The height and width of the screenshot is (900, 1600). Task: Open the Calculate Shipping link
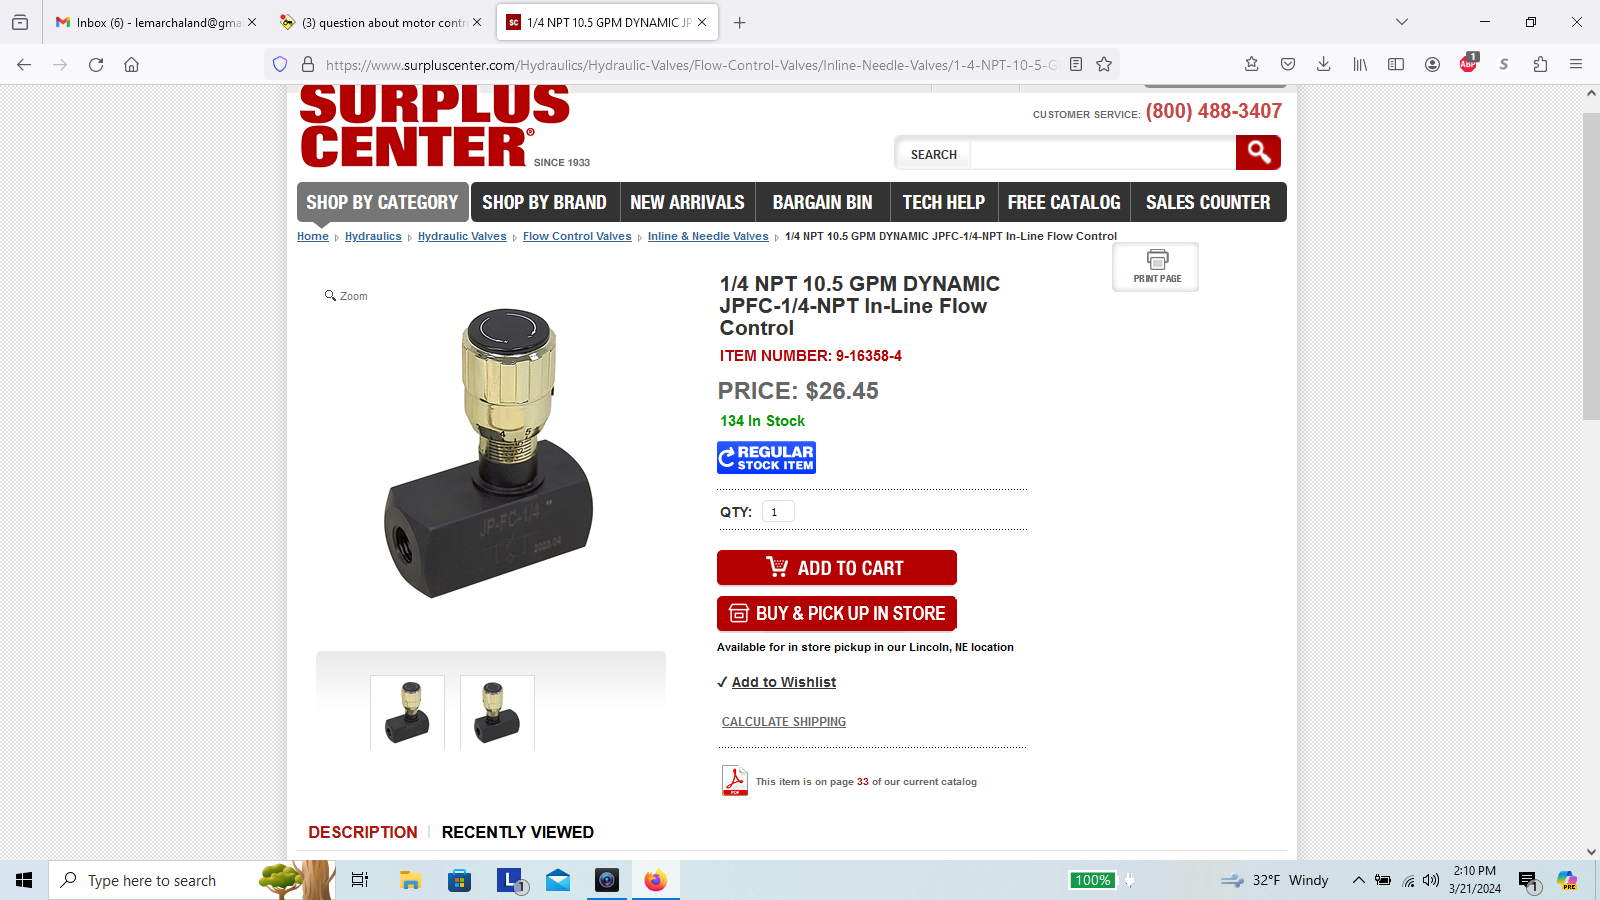point(784,722)
